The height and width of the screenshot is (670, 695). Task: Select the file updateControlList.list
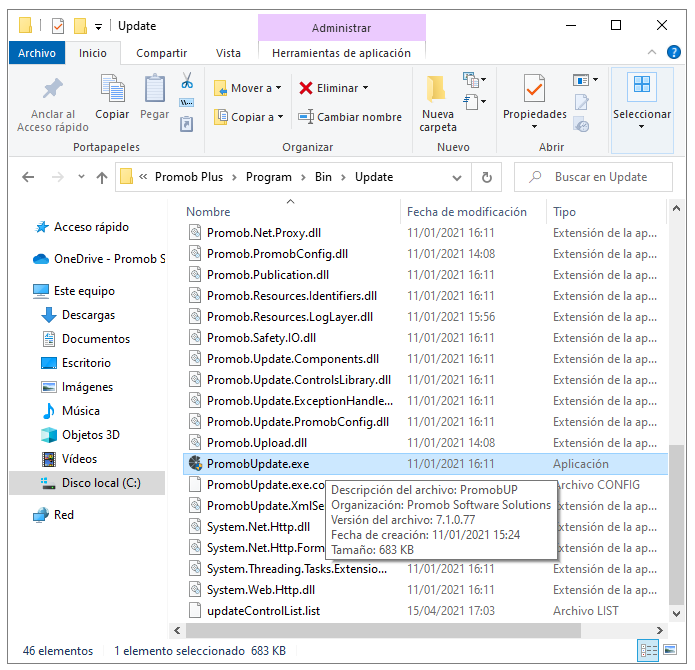(263, 611)
